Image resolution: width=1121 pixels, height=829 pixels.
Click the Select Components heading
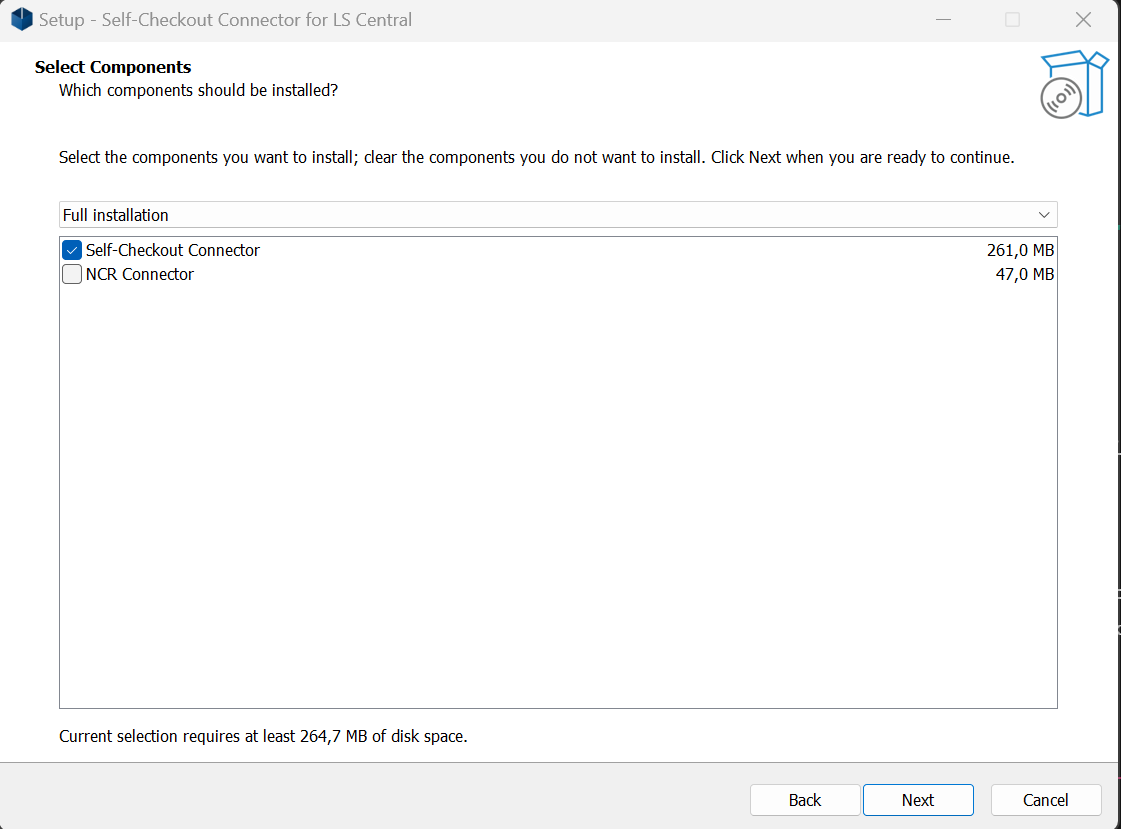pyautogui.click(x=113, y=67)
